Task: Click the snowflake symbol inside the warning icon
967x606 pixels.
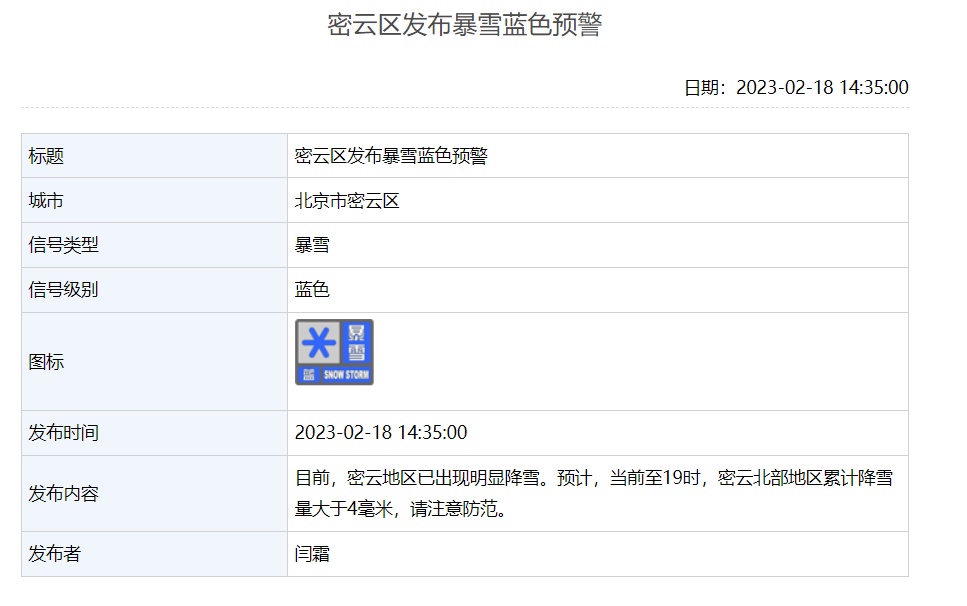Action: 319,343
